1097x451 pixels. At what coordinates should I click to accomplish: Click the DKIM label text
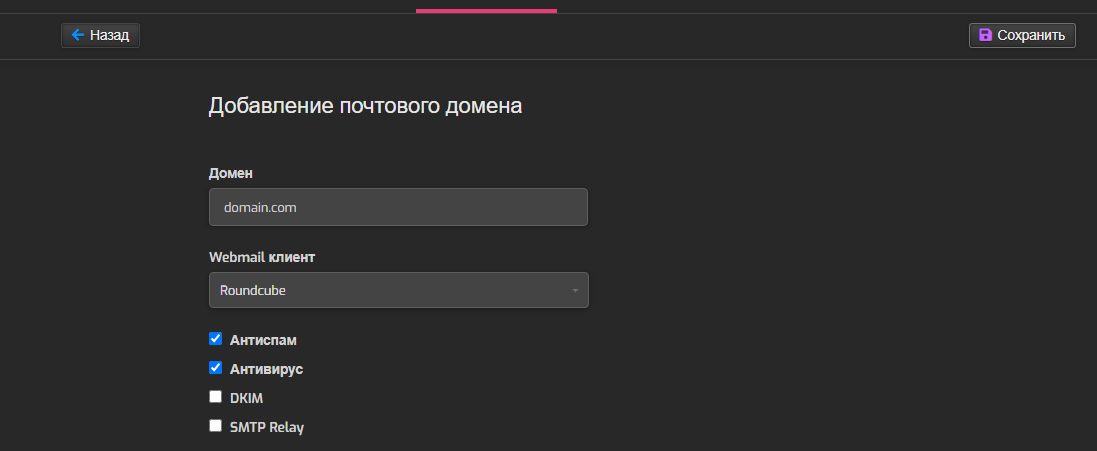click(x=246, y=399)
